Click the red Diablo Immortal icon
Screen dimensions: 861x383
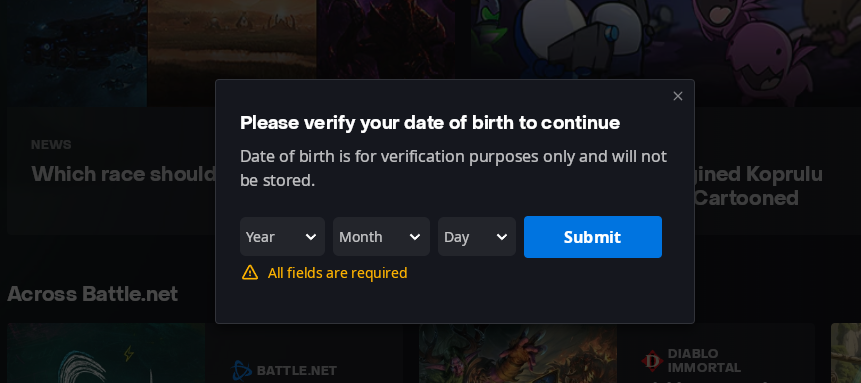(652, 361)
